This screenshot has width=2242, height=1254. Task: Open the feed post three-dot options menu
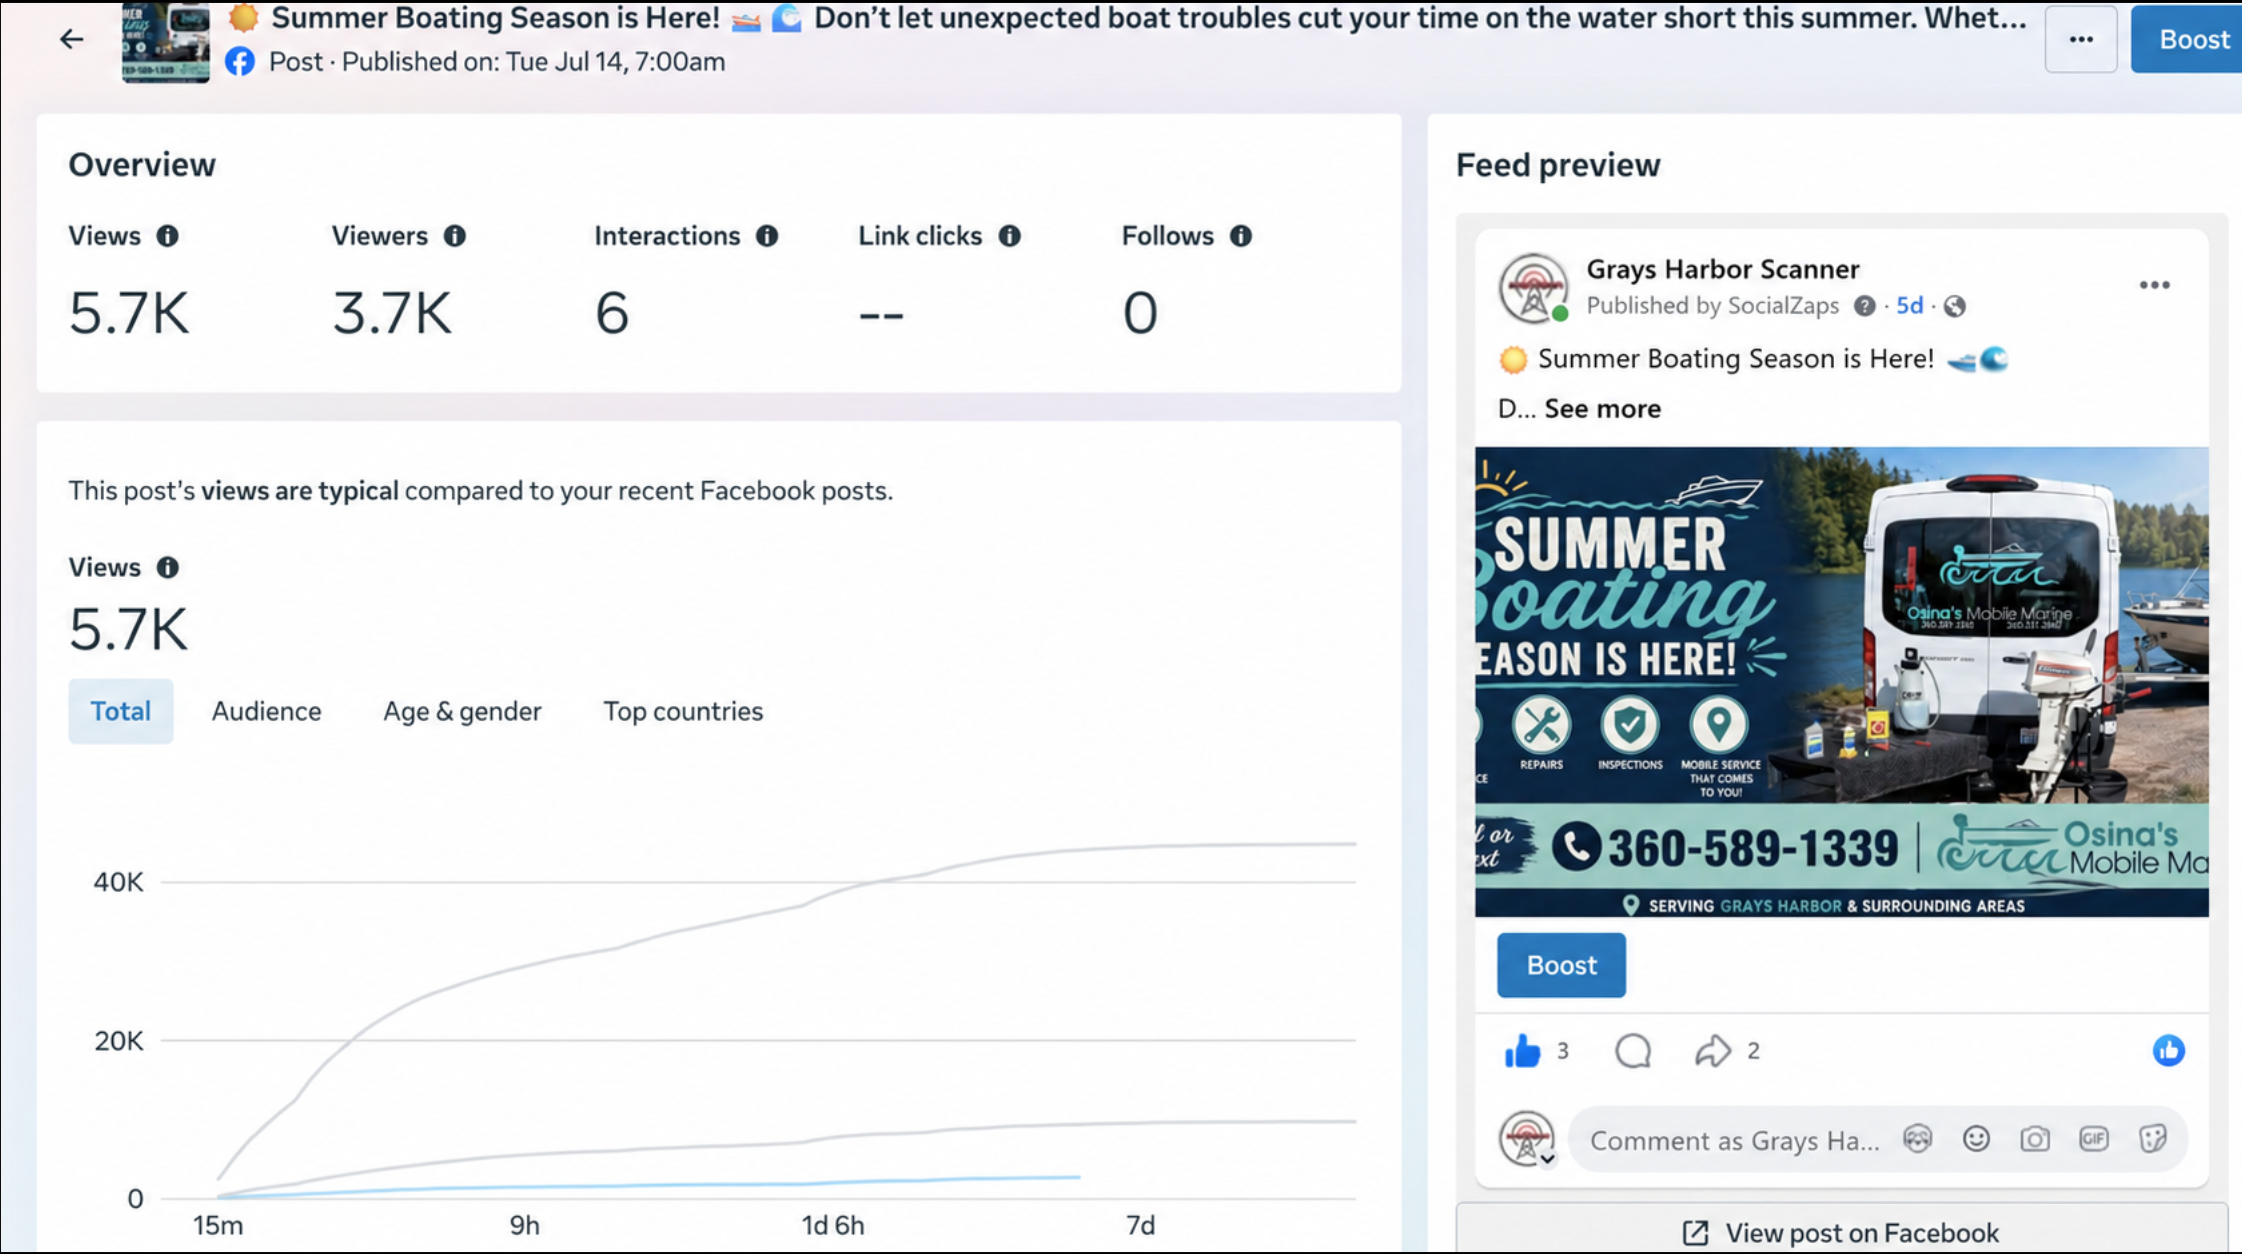coord(2154,285)
